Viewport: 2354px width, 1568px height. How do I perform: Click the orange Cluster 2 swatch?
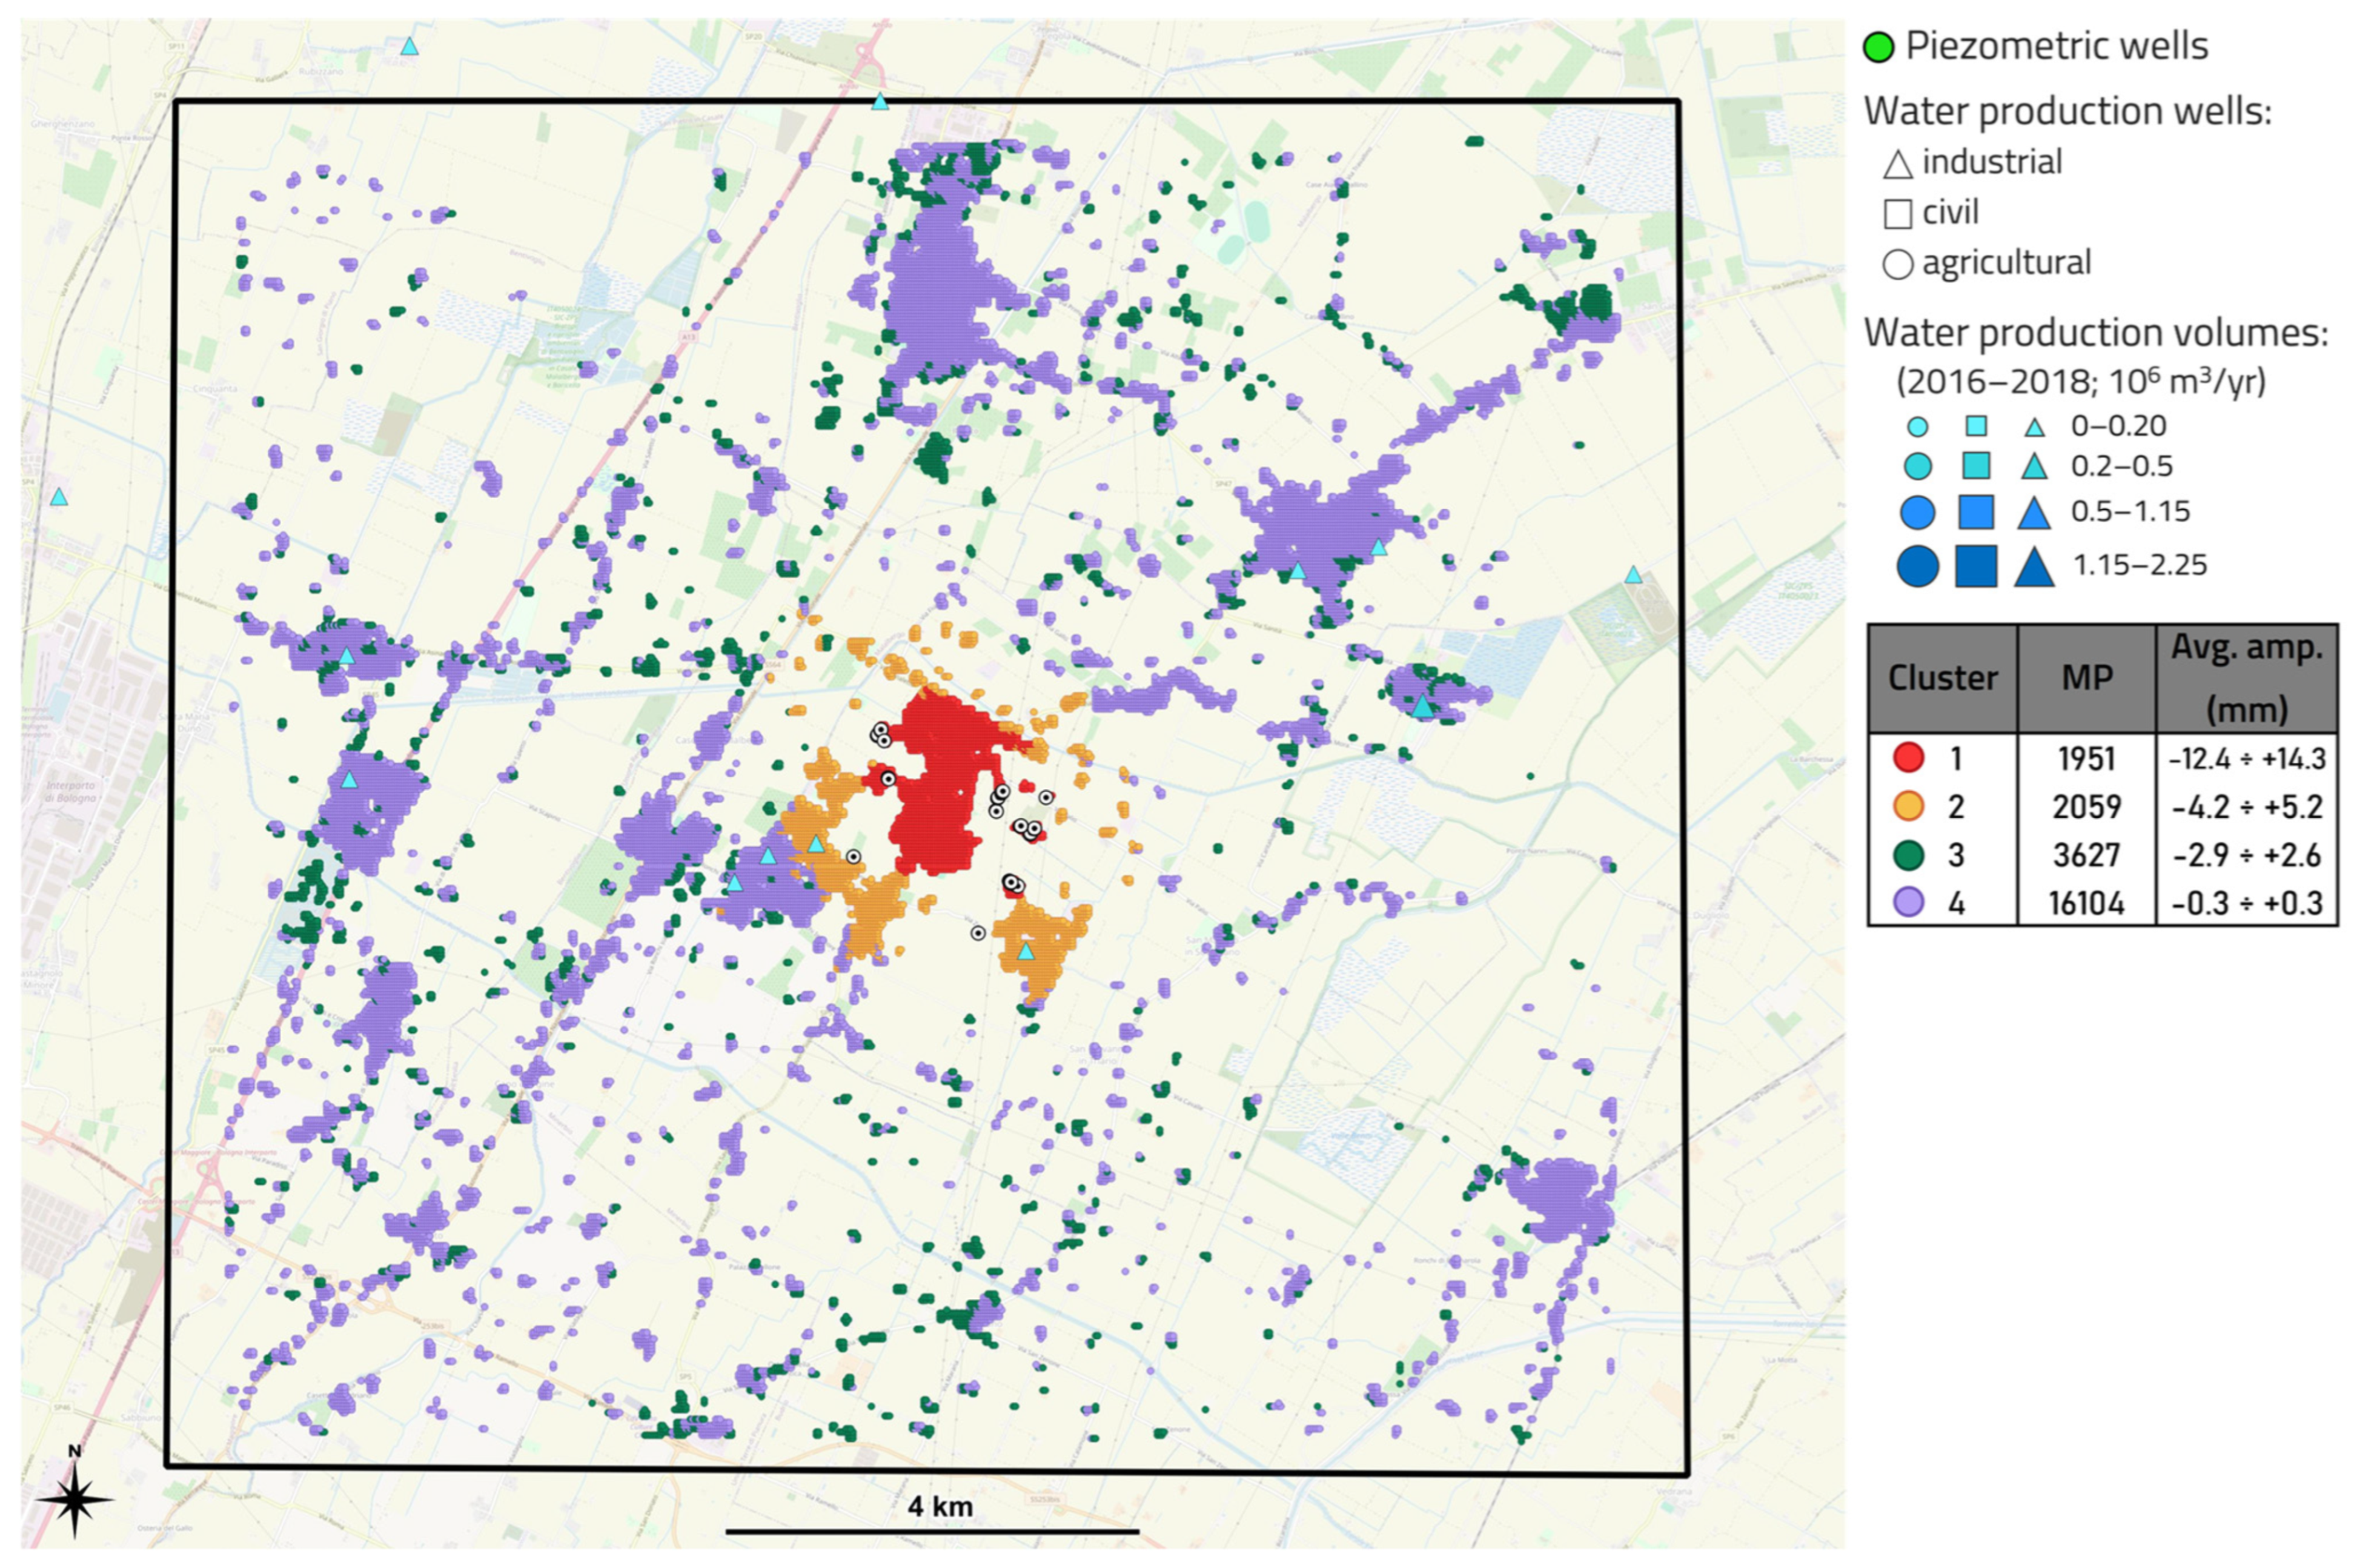(x=1908, y=806)
